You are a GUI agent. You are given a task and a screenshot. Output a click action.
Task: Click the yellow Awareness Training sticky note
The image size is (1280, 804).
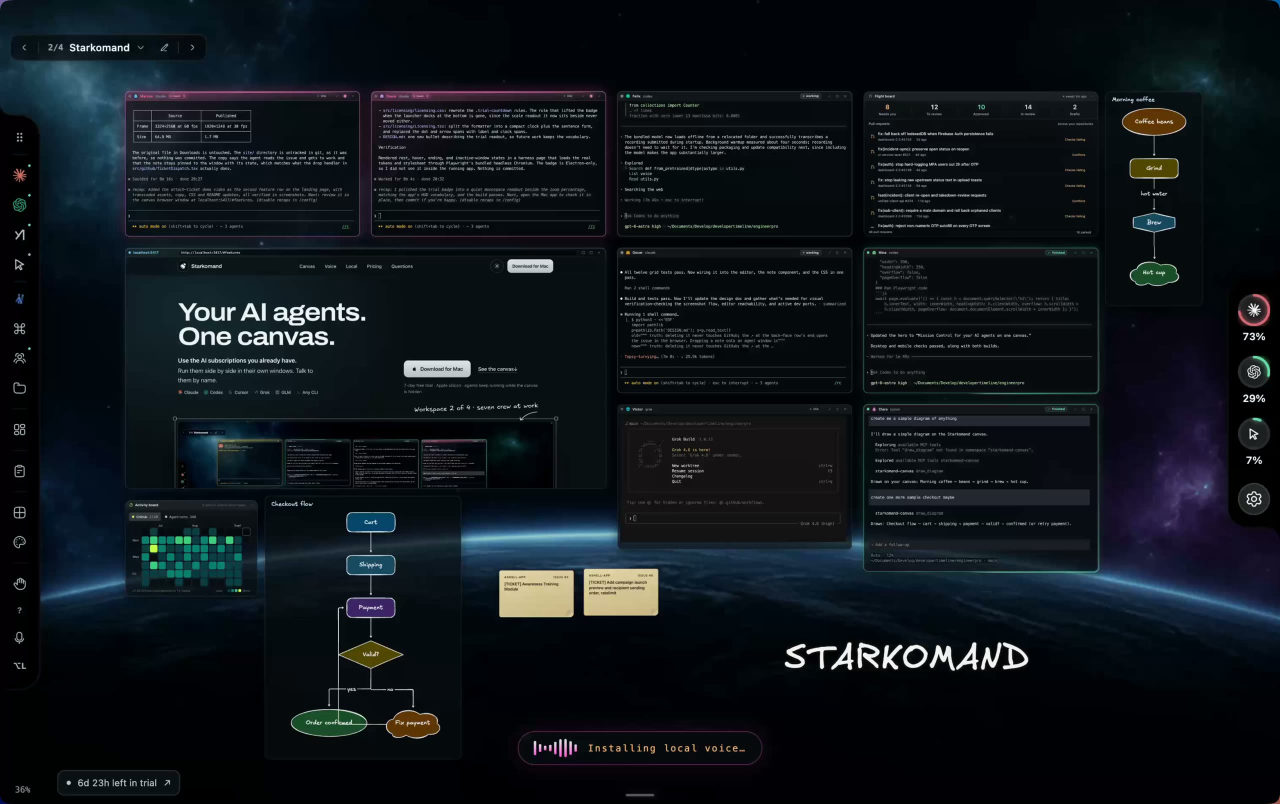pos(536,594)
